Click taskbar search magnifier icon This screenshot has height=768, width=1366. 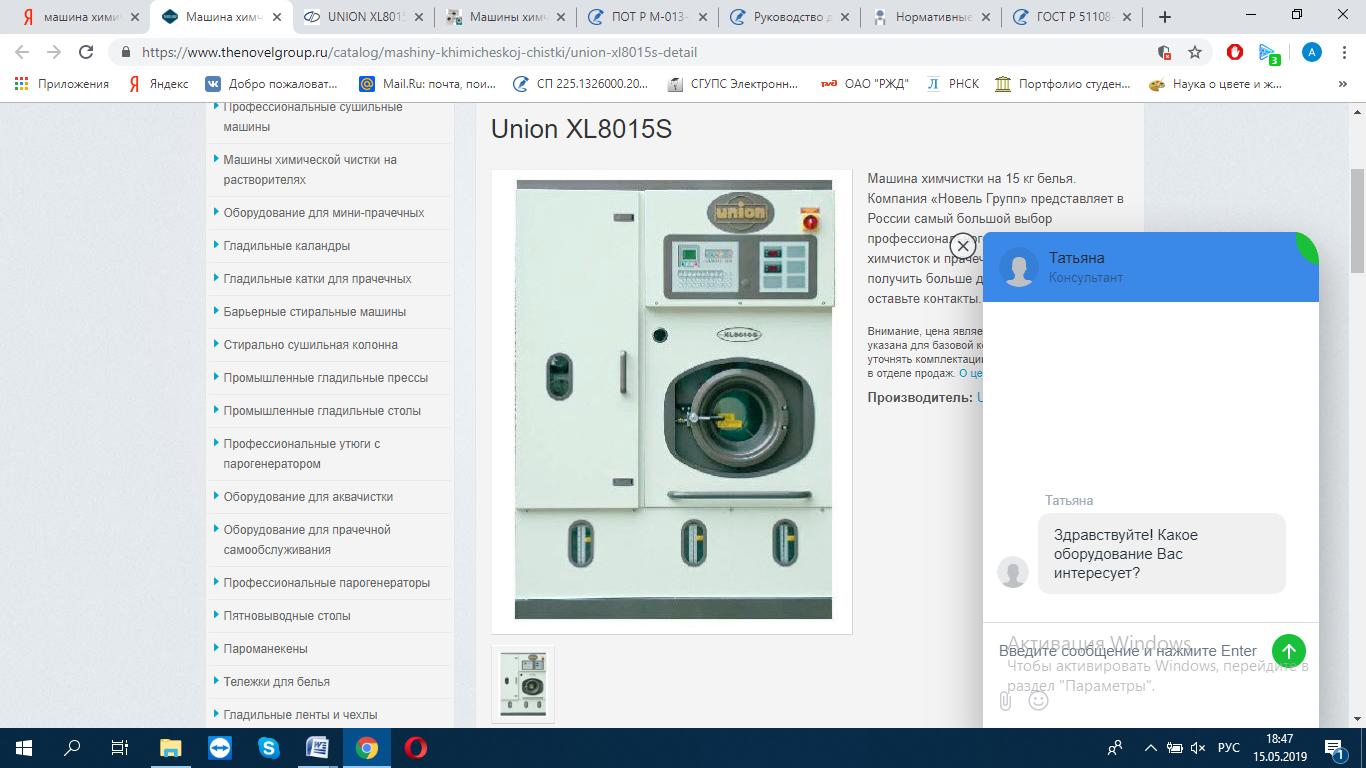pos(72,748)
